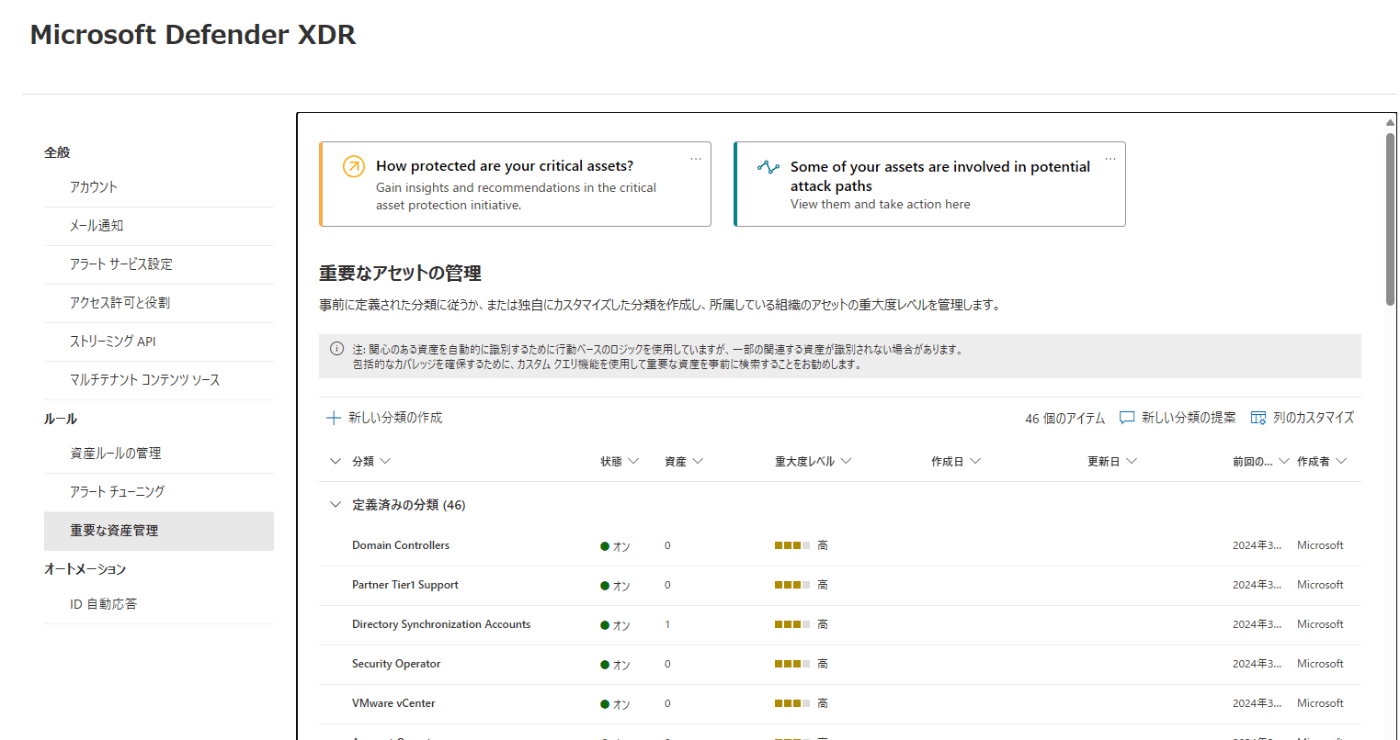Click green status dot for Security Operator
Image resolution: width=1400 pixels, height=740 pixels.
pyautogui.click(x=605, y=664)
